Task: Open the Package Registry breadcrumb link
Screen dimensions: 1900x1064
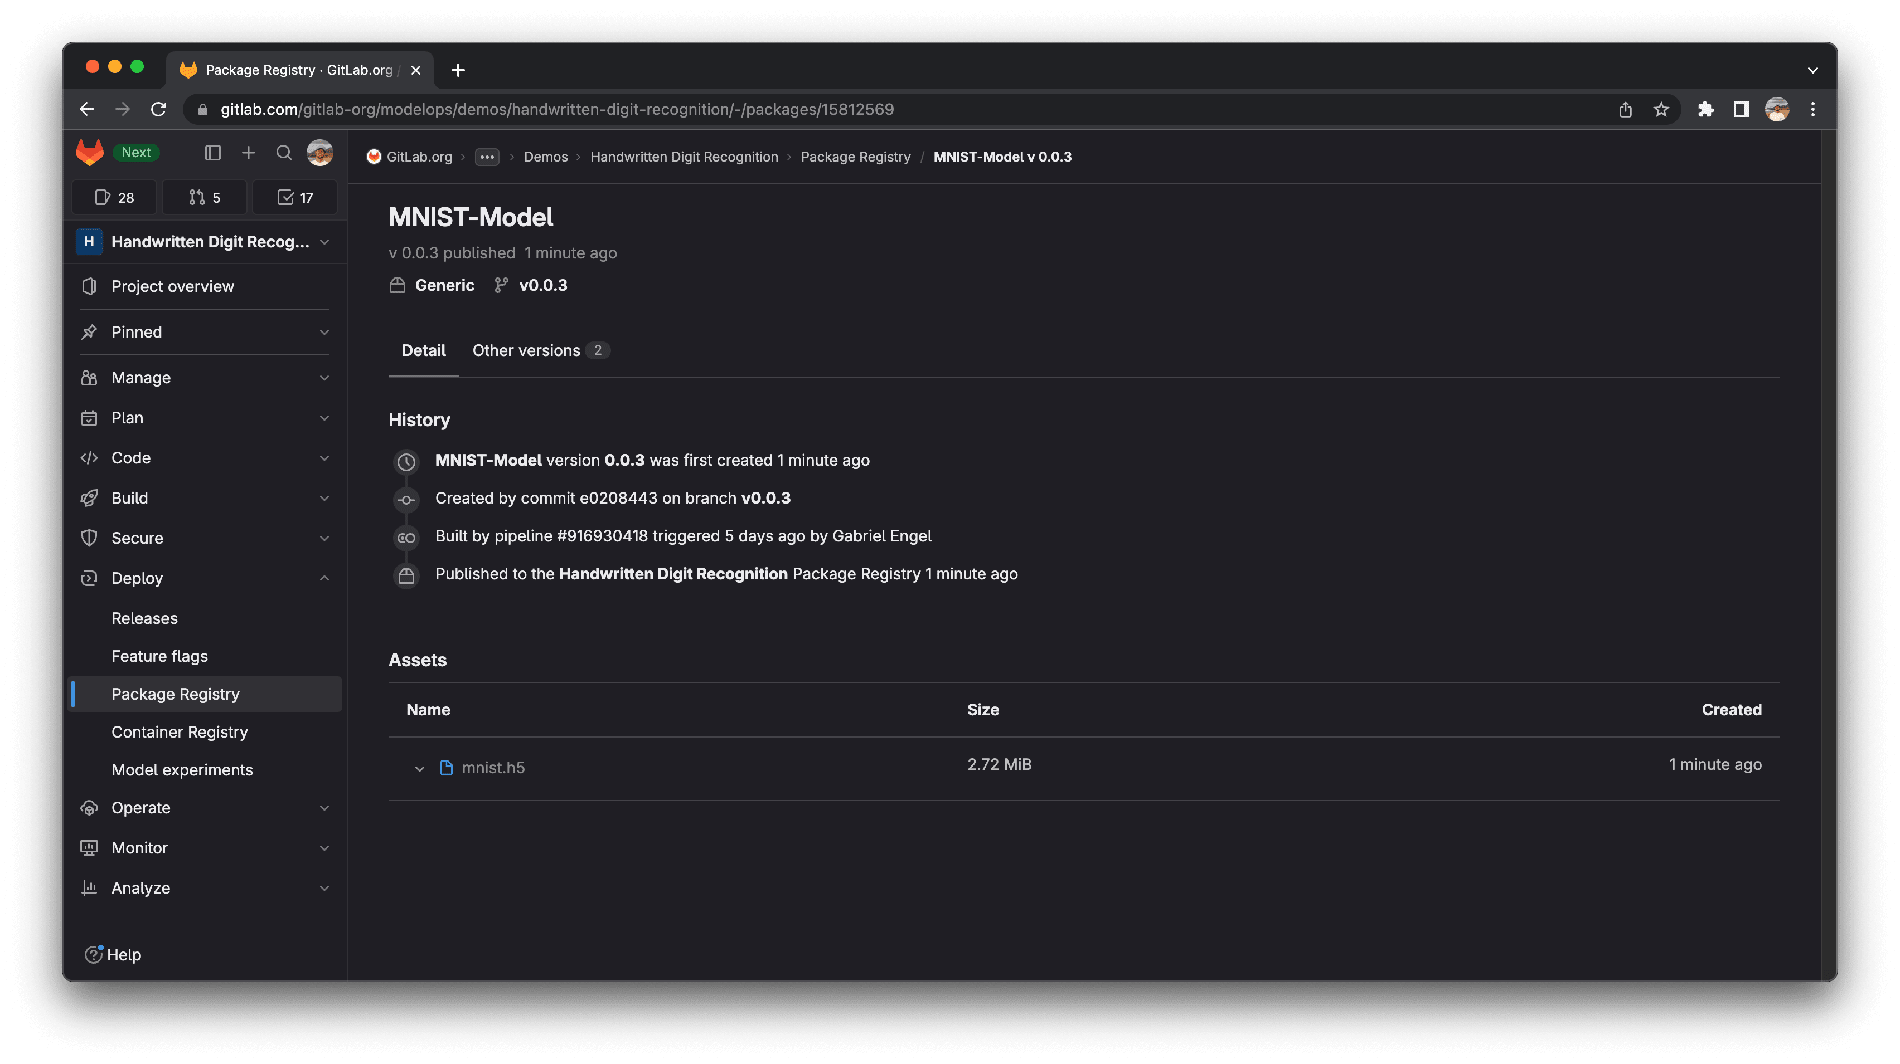Action: 856,157
